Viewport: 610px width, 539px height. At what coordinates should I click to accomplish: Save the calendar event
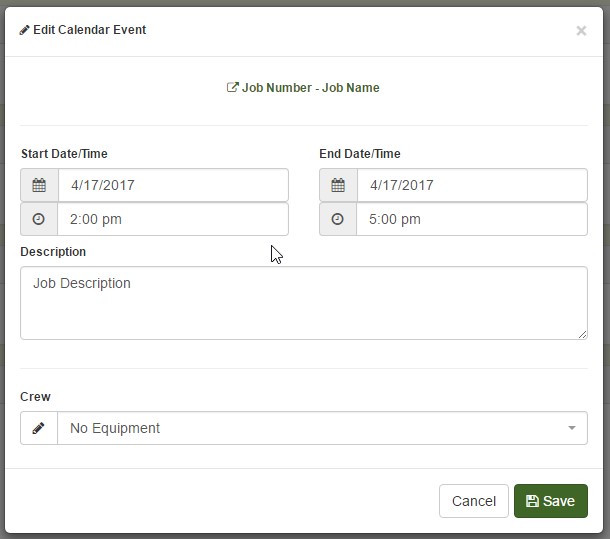pos(550,501)
